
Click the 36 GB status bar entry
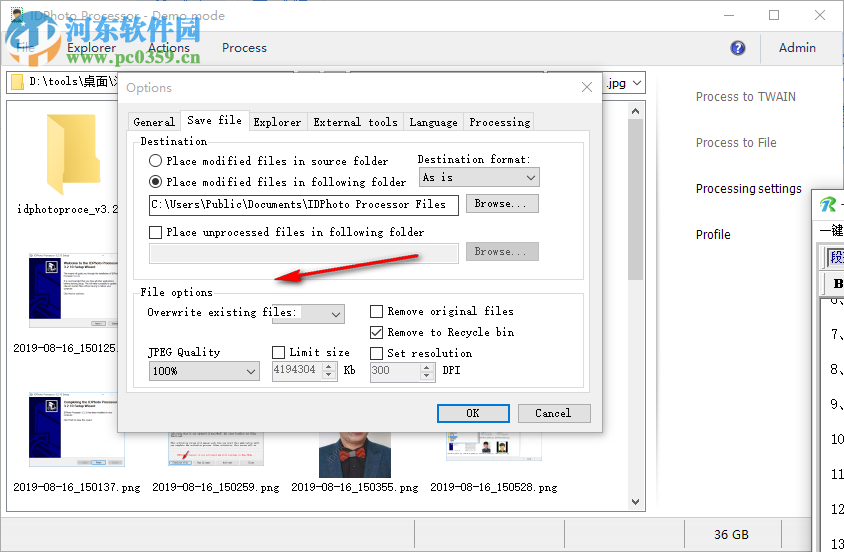point(732,535)
